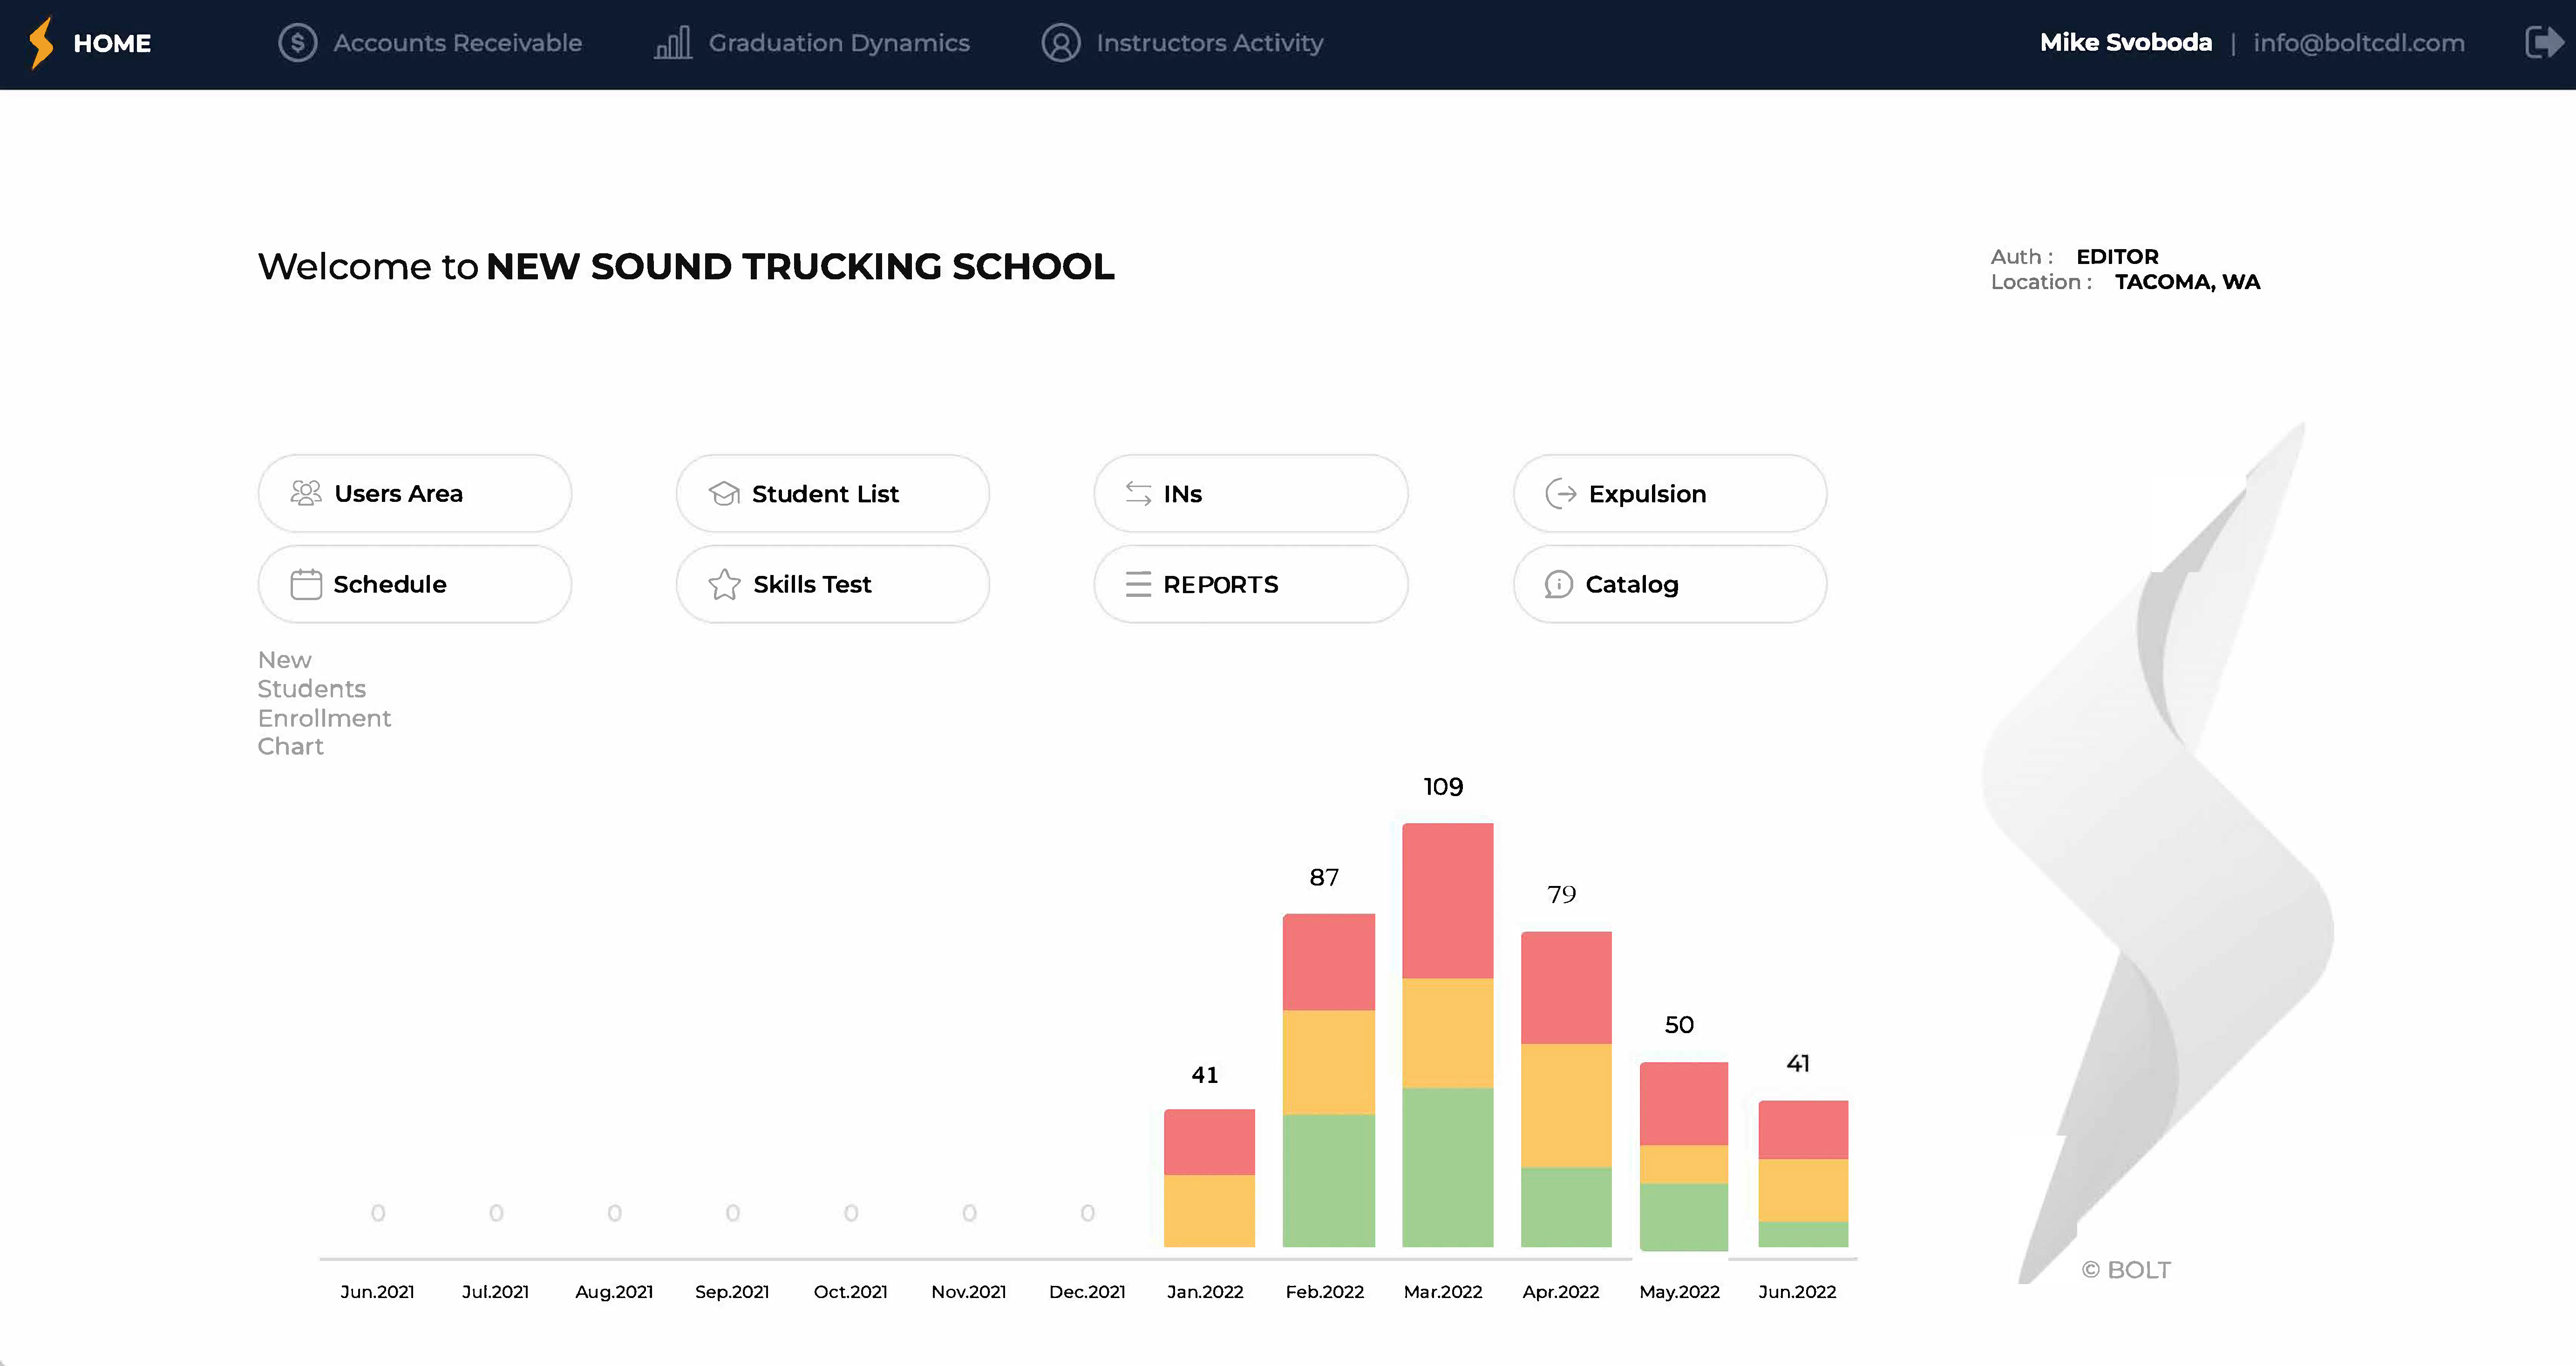Click the Student List graduation cap icon
The image size is (2576, 1366).
pyautogui.click(x=724, y=493)
